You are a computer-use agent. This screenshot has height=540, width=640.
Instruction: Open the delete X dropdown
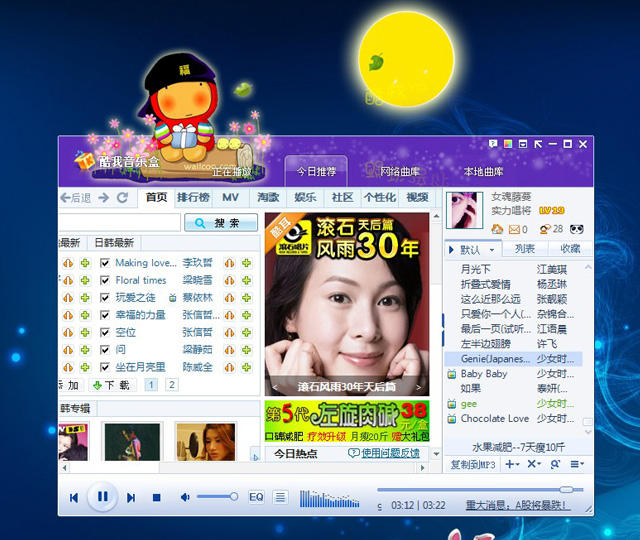pos(534,464)
